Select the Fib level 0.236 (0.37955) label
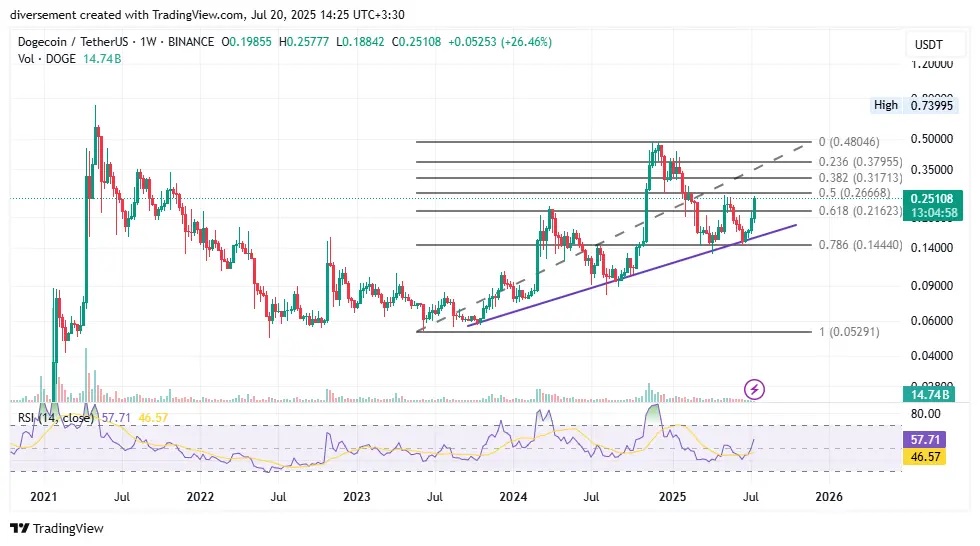 pyautogui.click(x=861, y=162)
